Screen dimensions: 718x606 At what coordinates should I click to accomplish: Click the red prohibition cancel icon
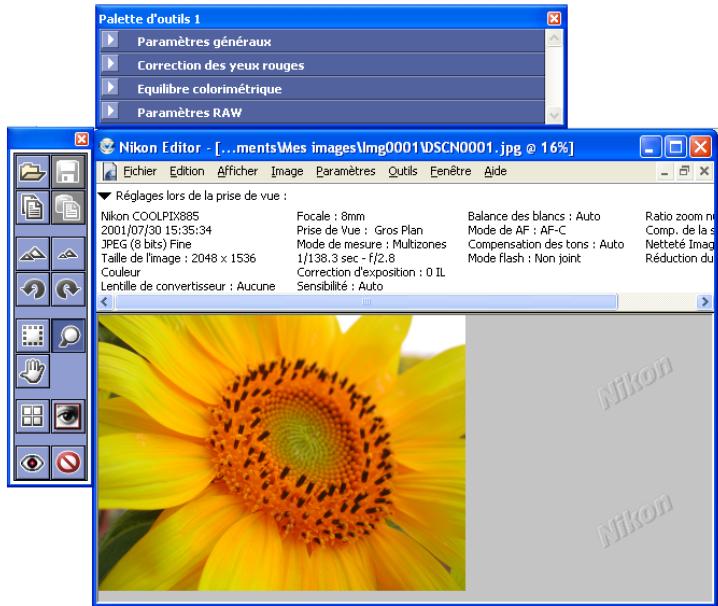click(68, 463)
